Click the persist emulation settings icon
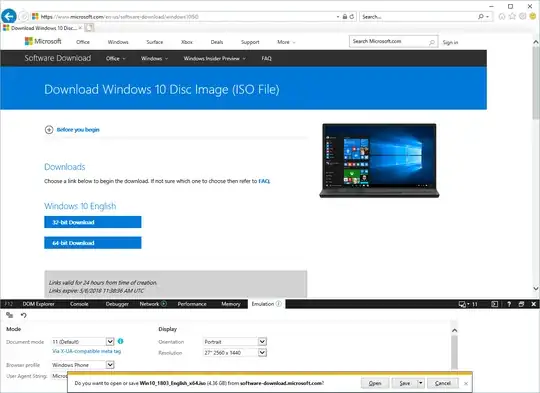The width and height of the screenshot is (540, 393). (x=10, y=315)
